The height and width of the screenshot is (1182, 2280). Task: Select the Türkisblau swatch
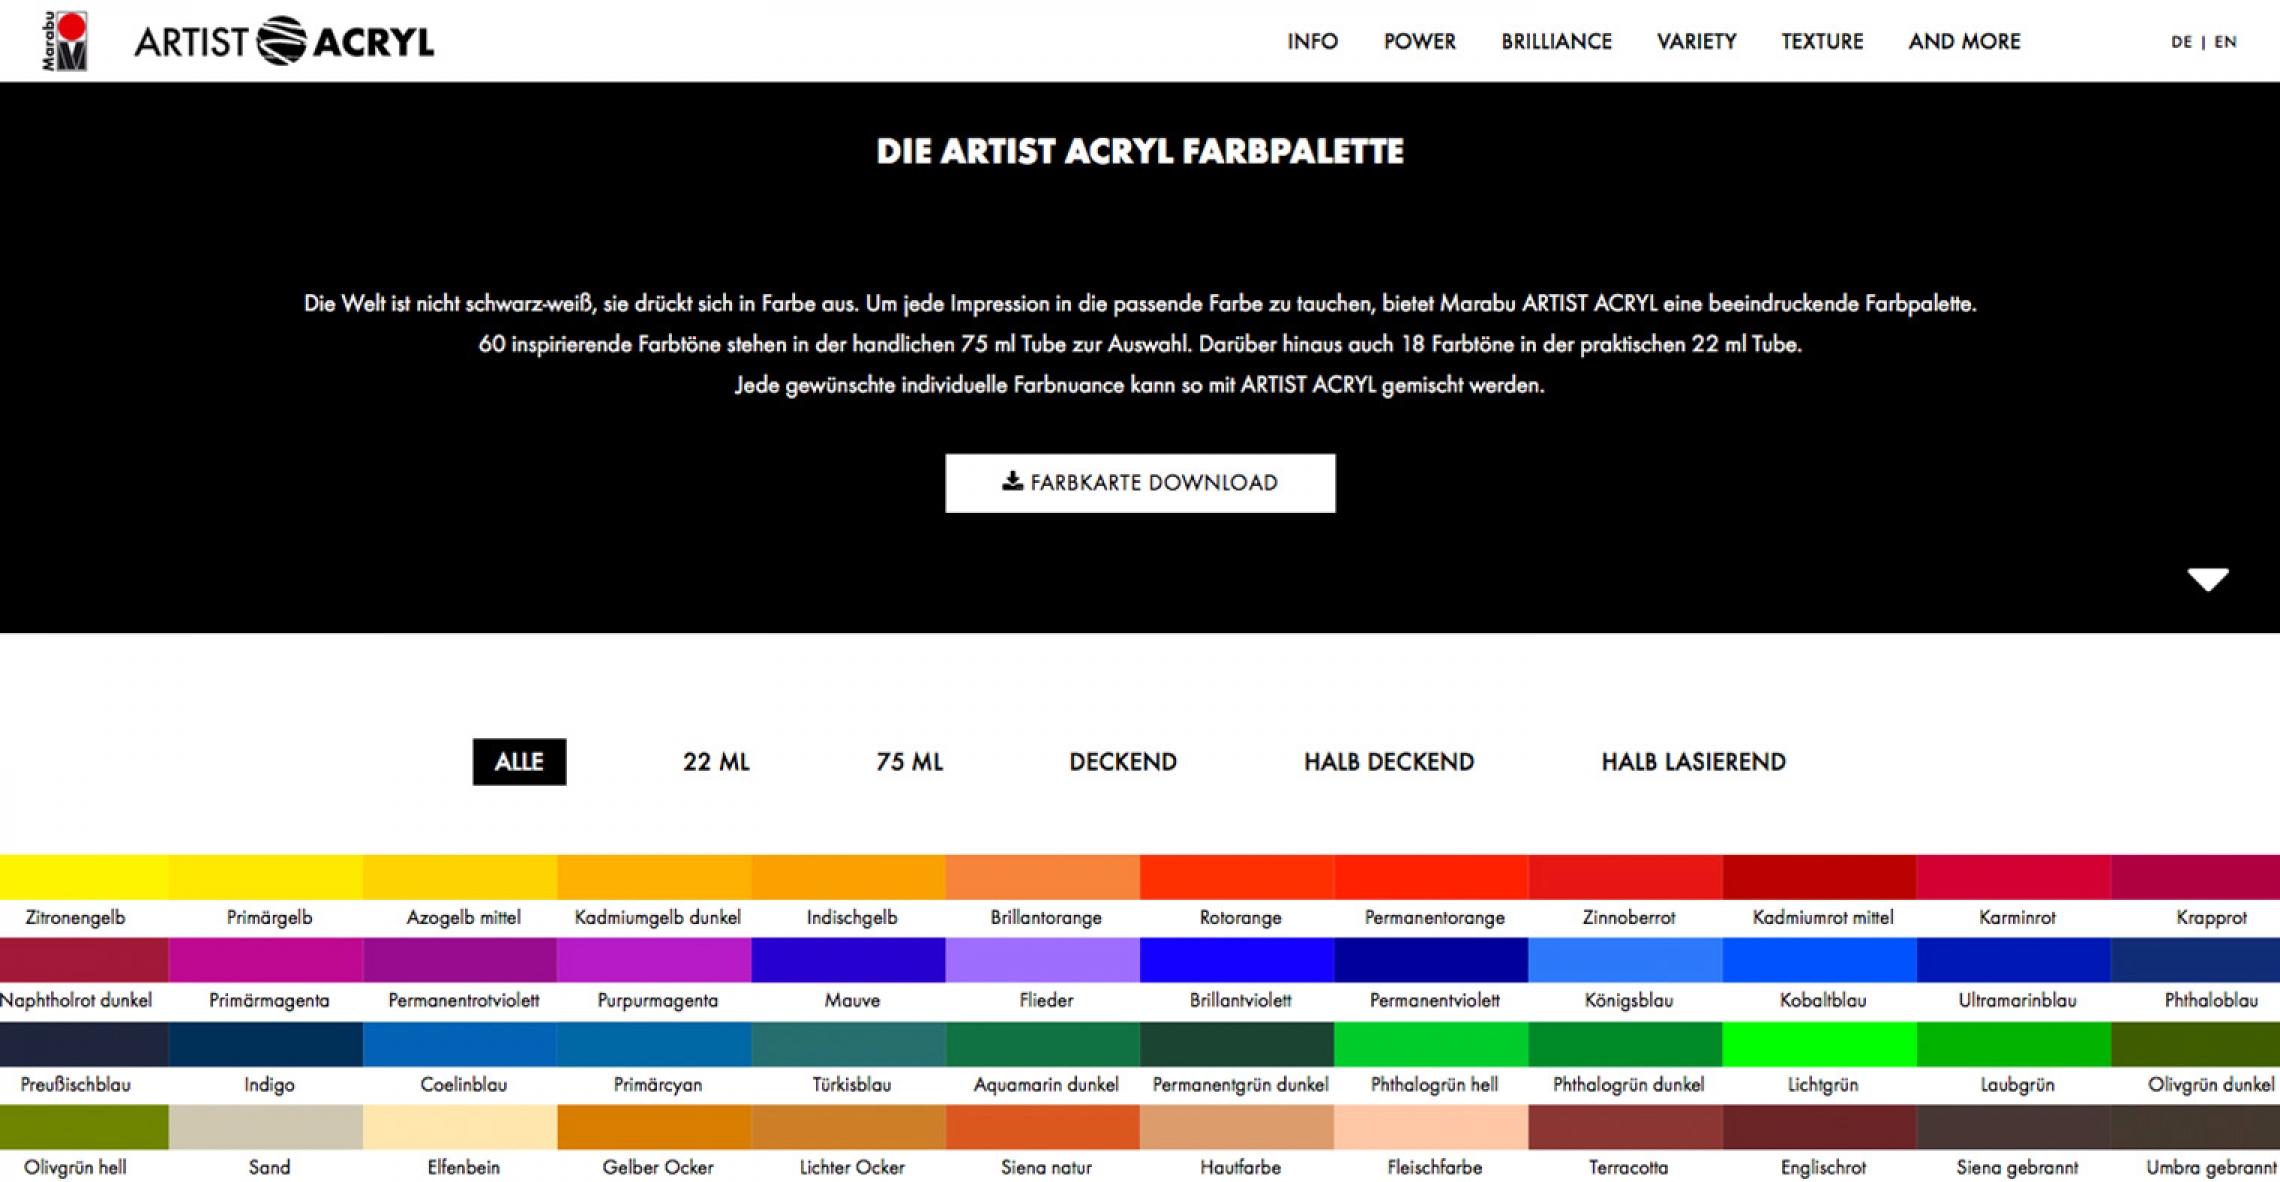click(848, 1044)
